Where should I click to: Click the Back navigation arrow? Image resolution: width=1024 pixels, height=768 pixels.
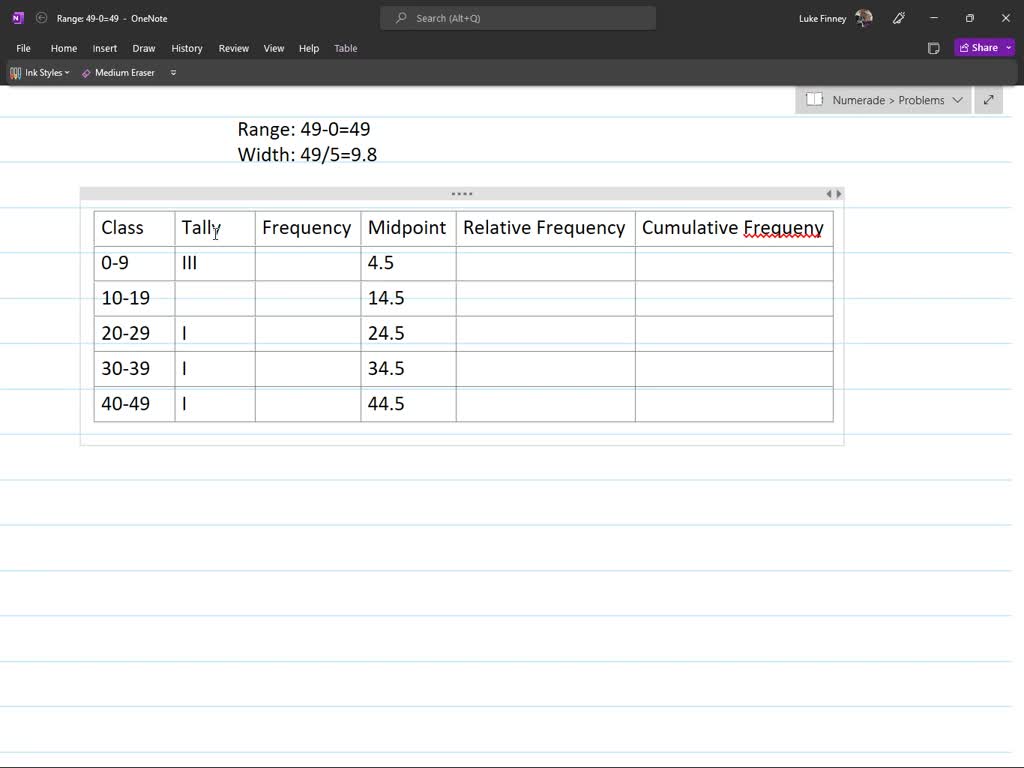coord(41,19)
